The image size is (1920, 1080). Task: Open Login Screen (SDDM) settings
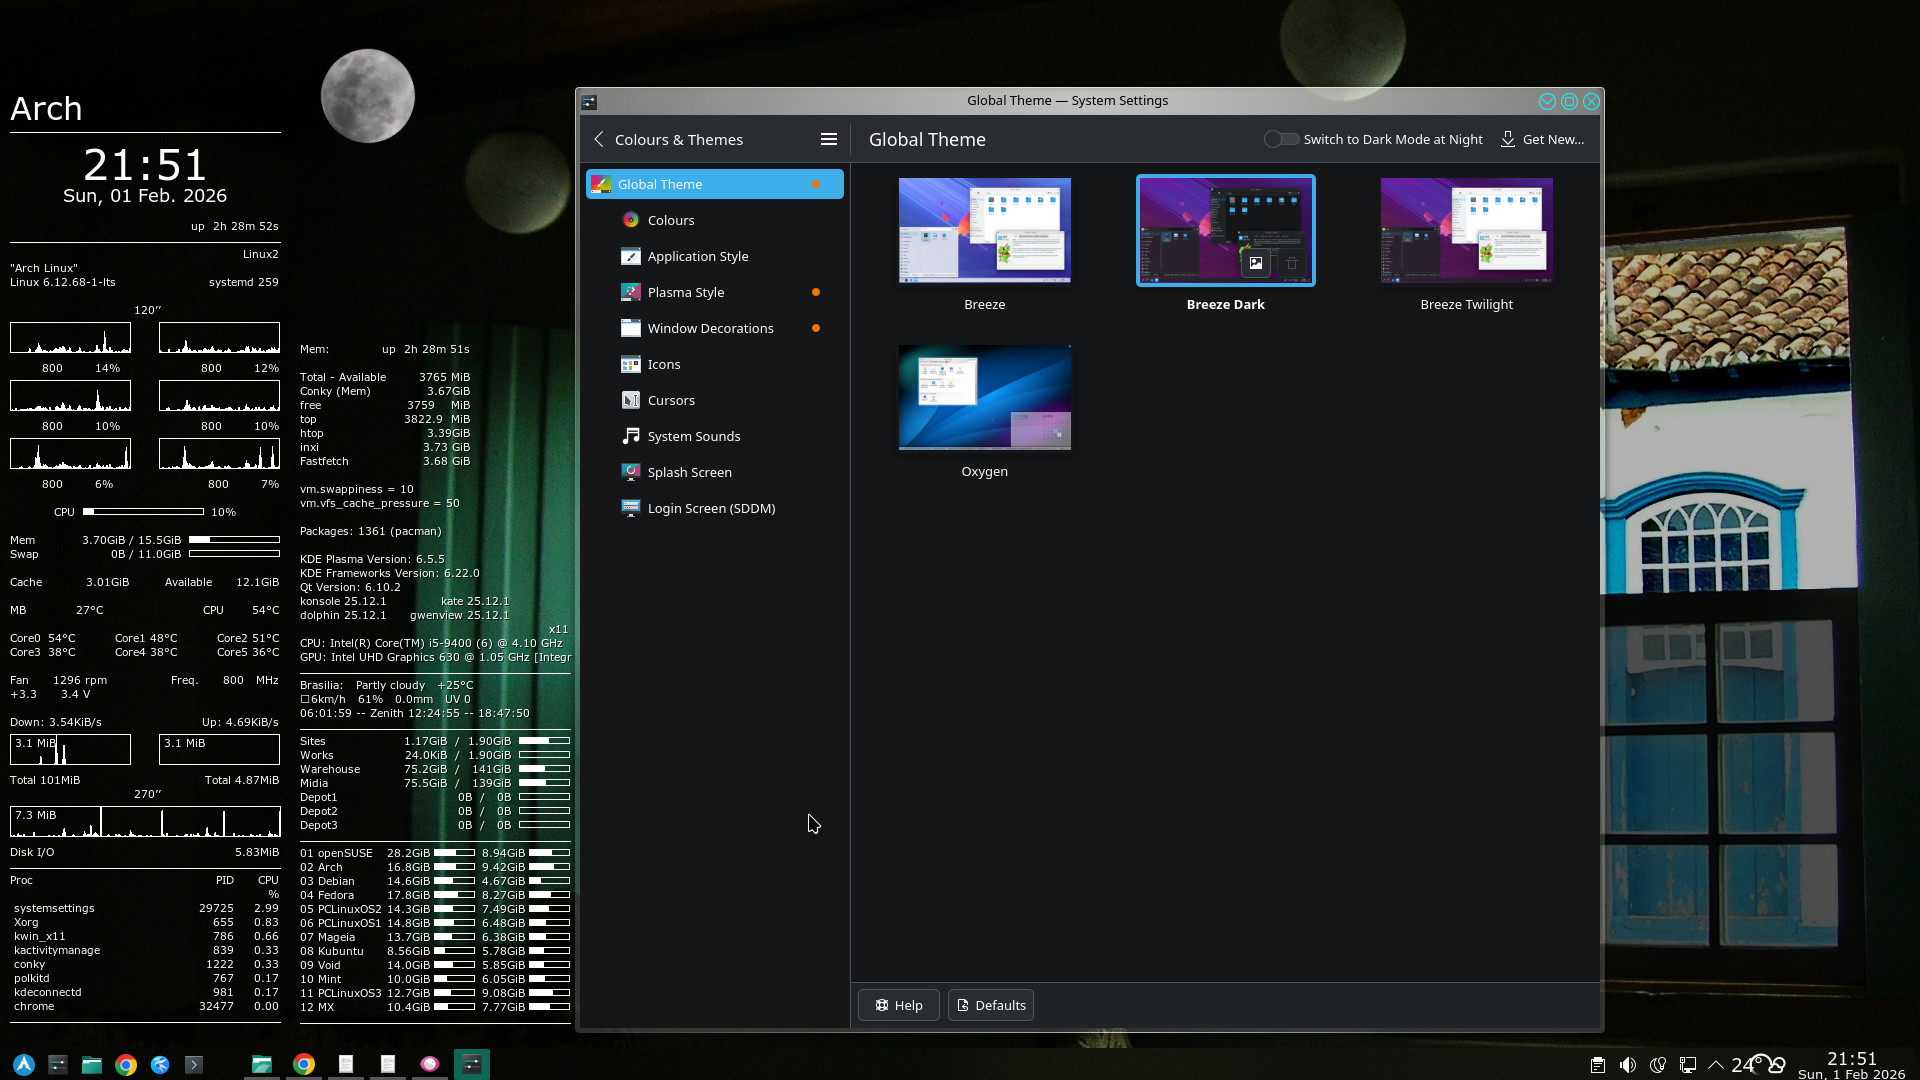tap(710, 508)
